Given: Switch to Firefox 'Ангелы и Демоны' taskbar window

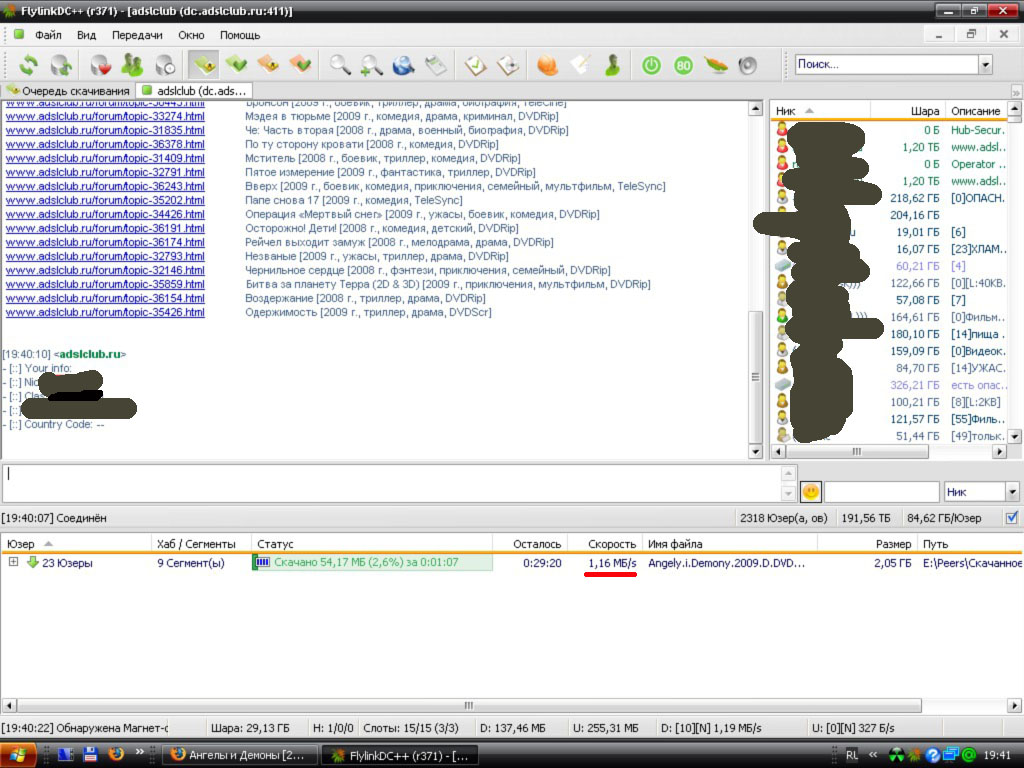Looking at the screenshot, I should (x=242, y=755).
